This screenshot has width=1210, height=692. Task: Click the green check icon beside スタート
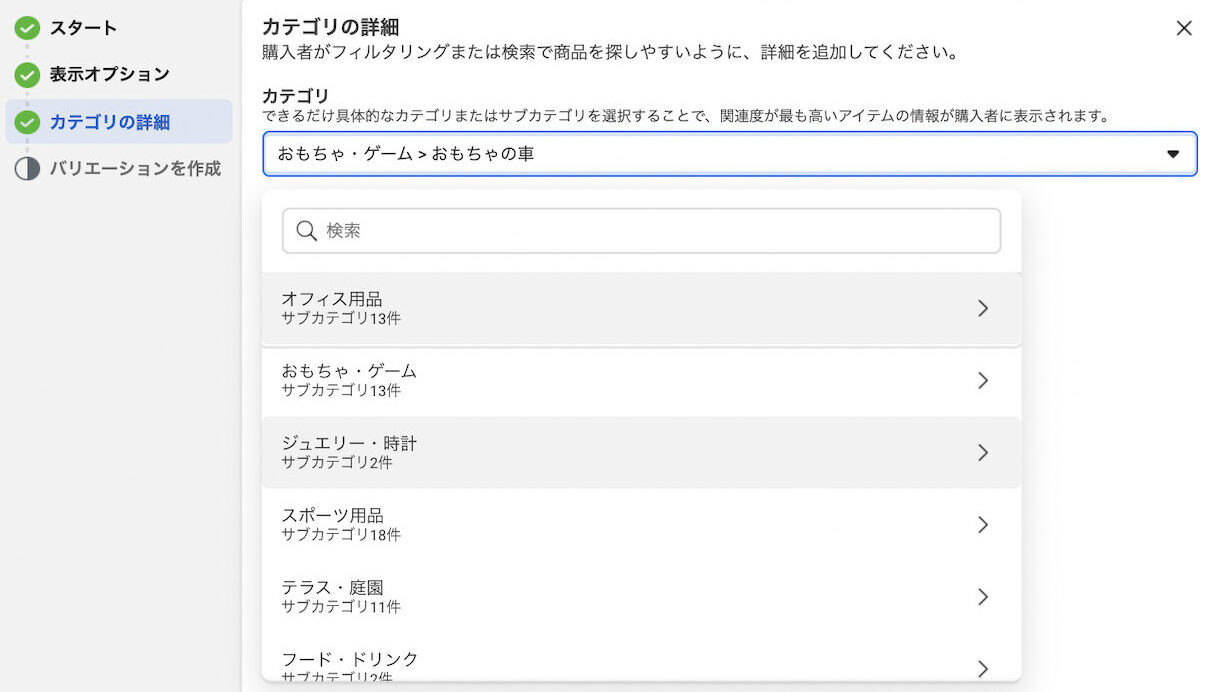[27, 29]
